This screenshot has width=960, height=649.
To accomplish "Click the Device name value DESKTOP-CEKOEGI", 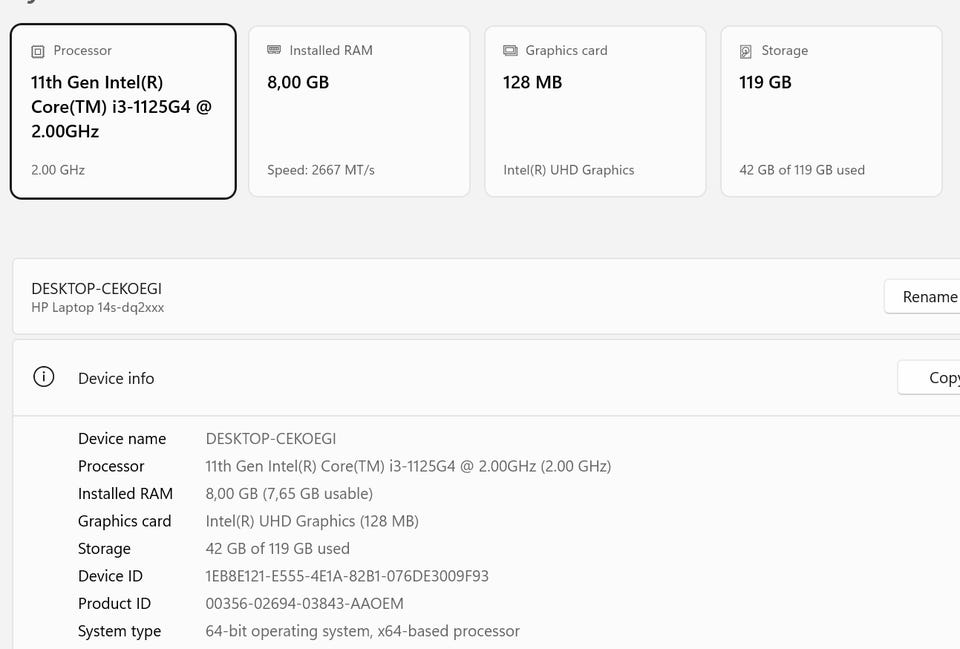I will point(271,439).
